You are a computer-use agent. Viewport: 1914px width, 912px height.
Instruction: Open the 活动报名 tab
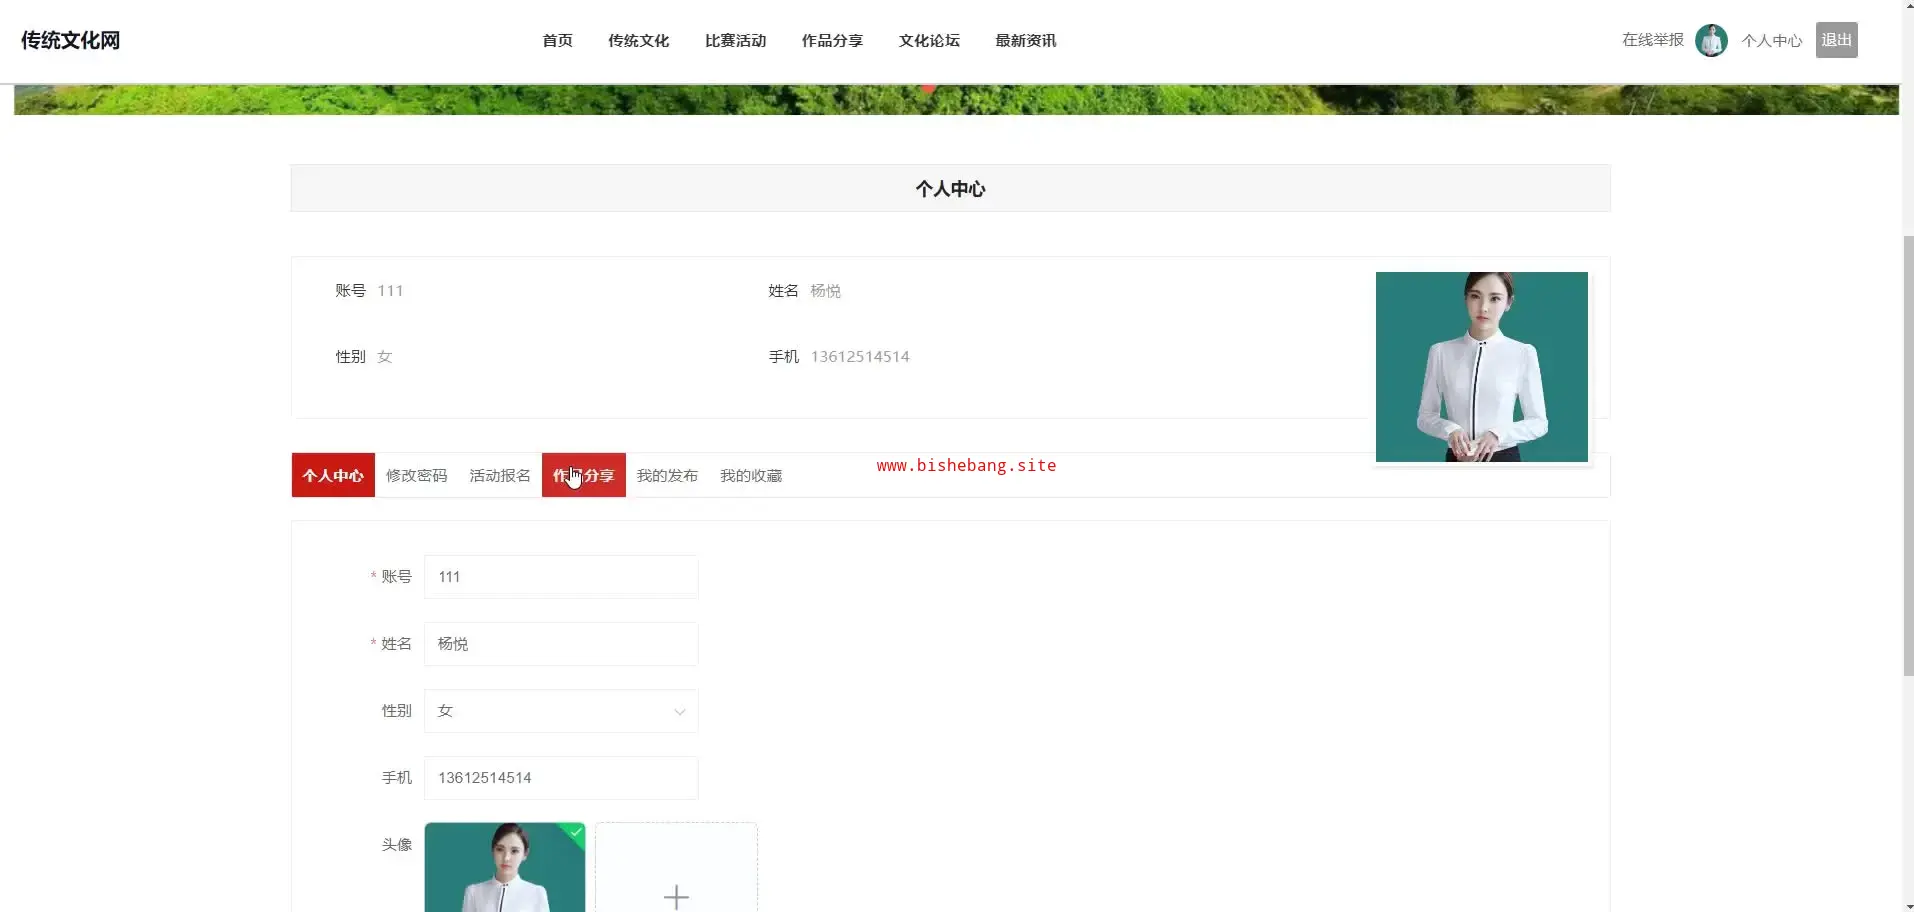tap(500, 475)
